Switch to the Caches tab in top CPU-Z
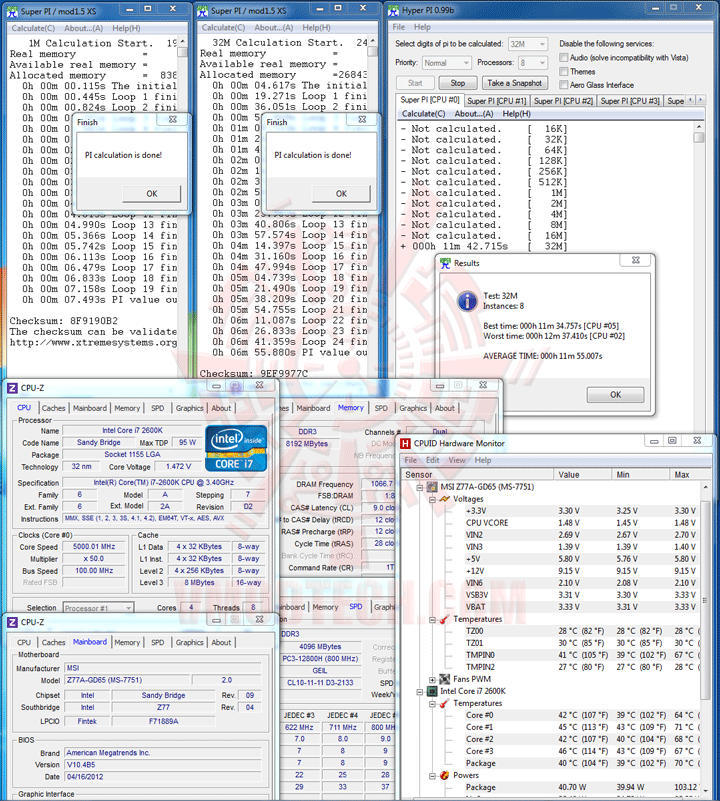This screenshot has width=720, height=801. tap(54, 408)
